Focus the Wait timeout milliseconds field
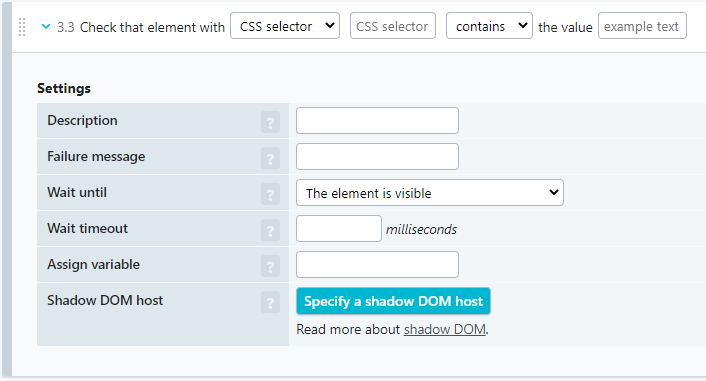The width and height of the screenshot is (706, 381). click(x=339, y=228)
